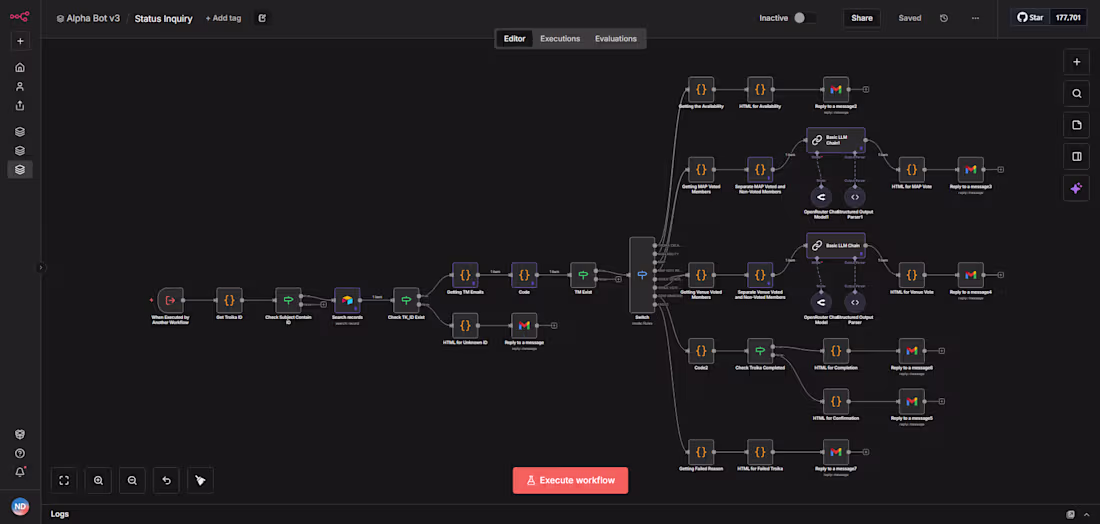Select the TM Exist node

tap(583, 275)
